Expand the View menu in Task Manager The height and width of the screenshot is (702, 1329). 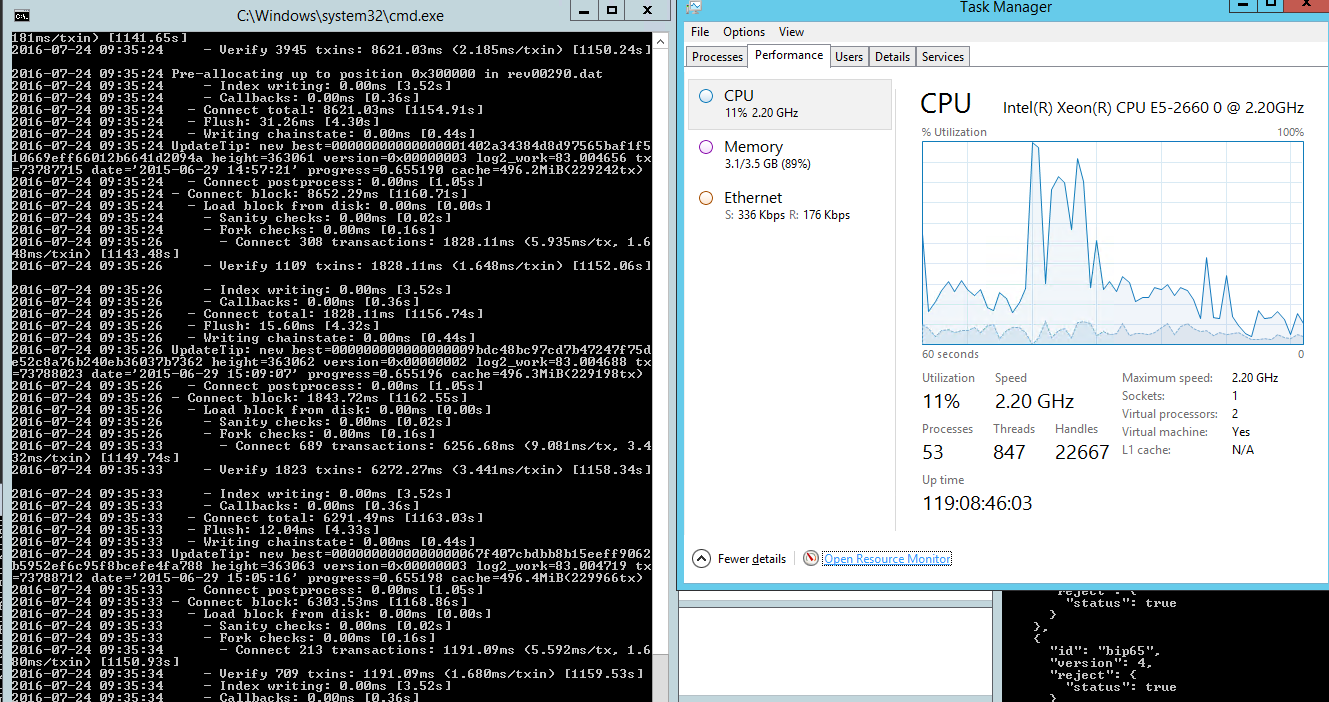(791, 32)
